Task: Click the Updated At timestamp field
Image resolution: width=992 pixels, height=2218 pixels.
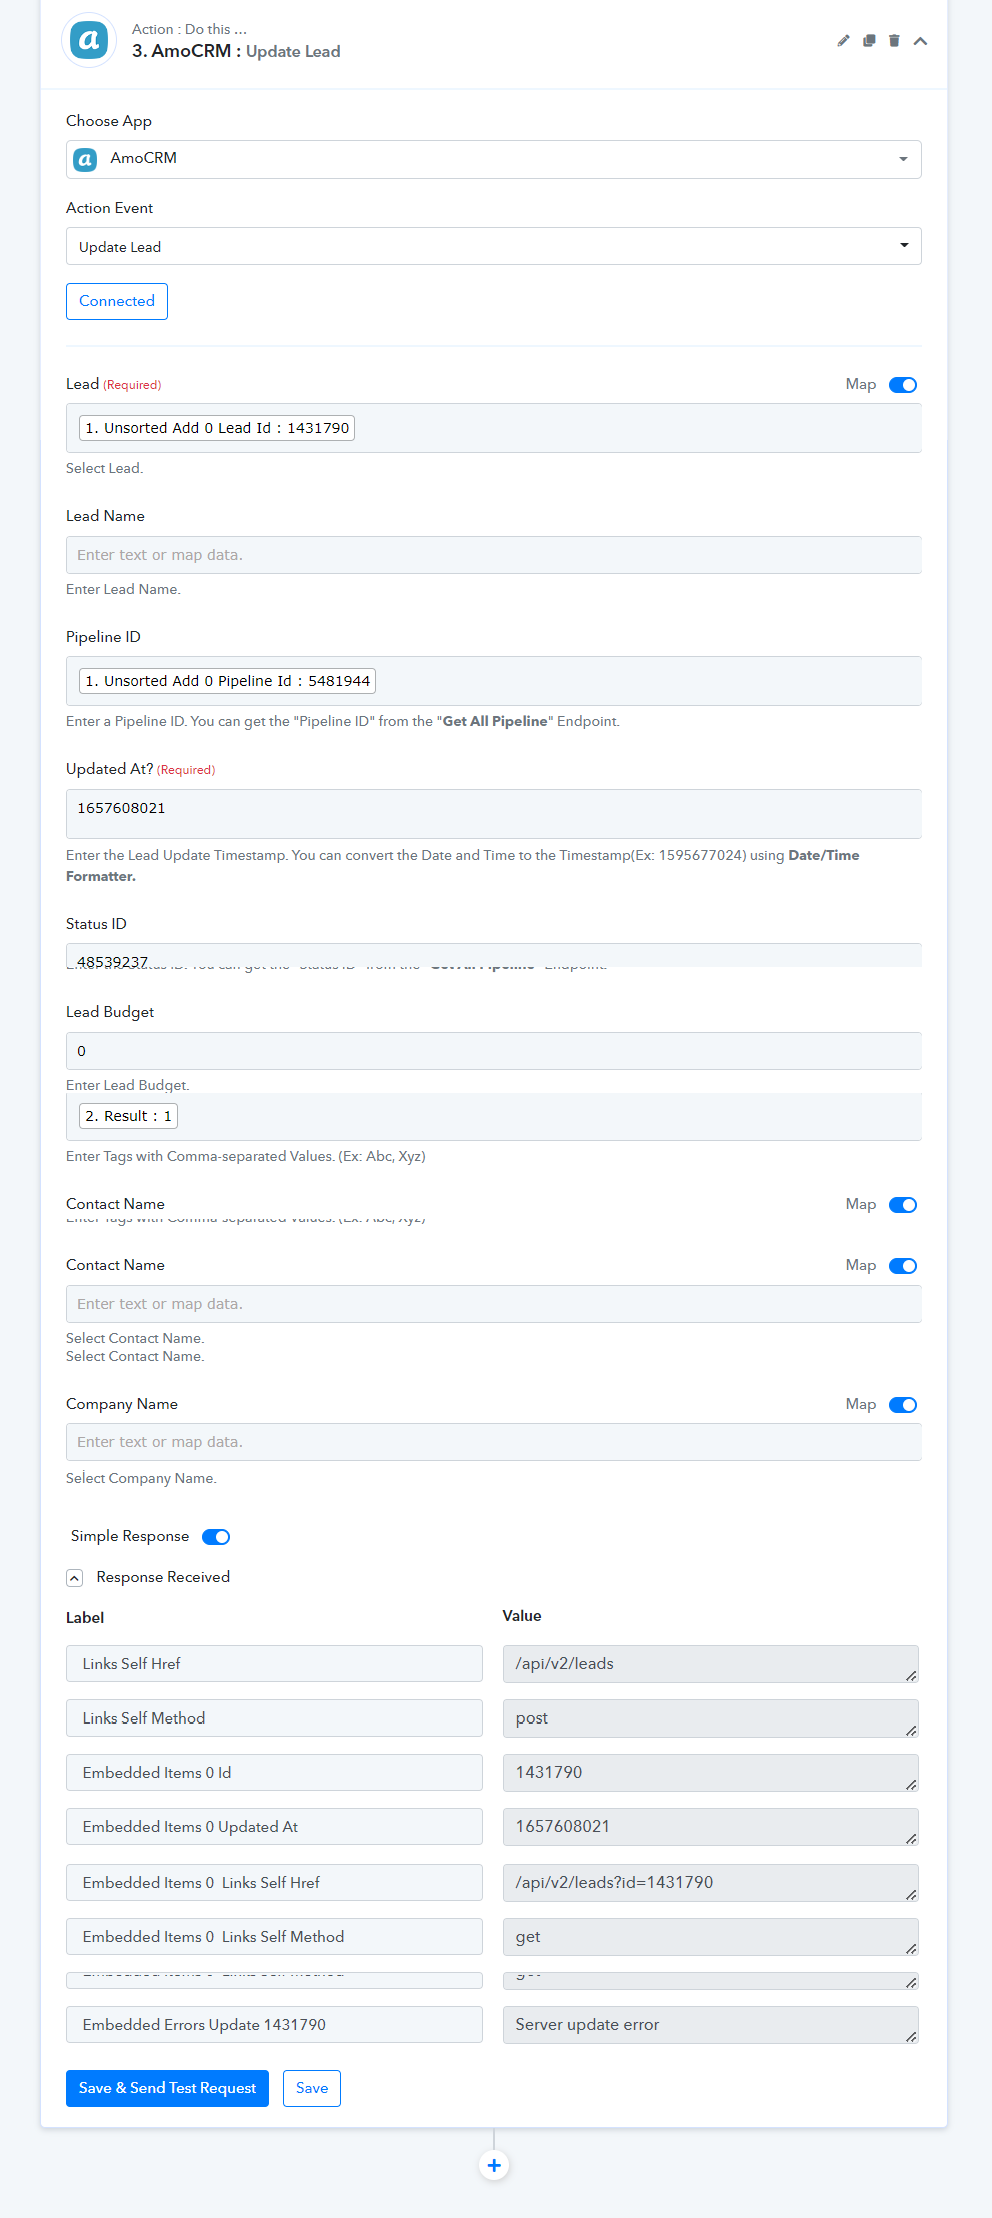Action: (494, 814)
